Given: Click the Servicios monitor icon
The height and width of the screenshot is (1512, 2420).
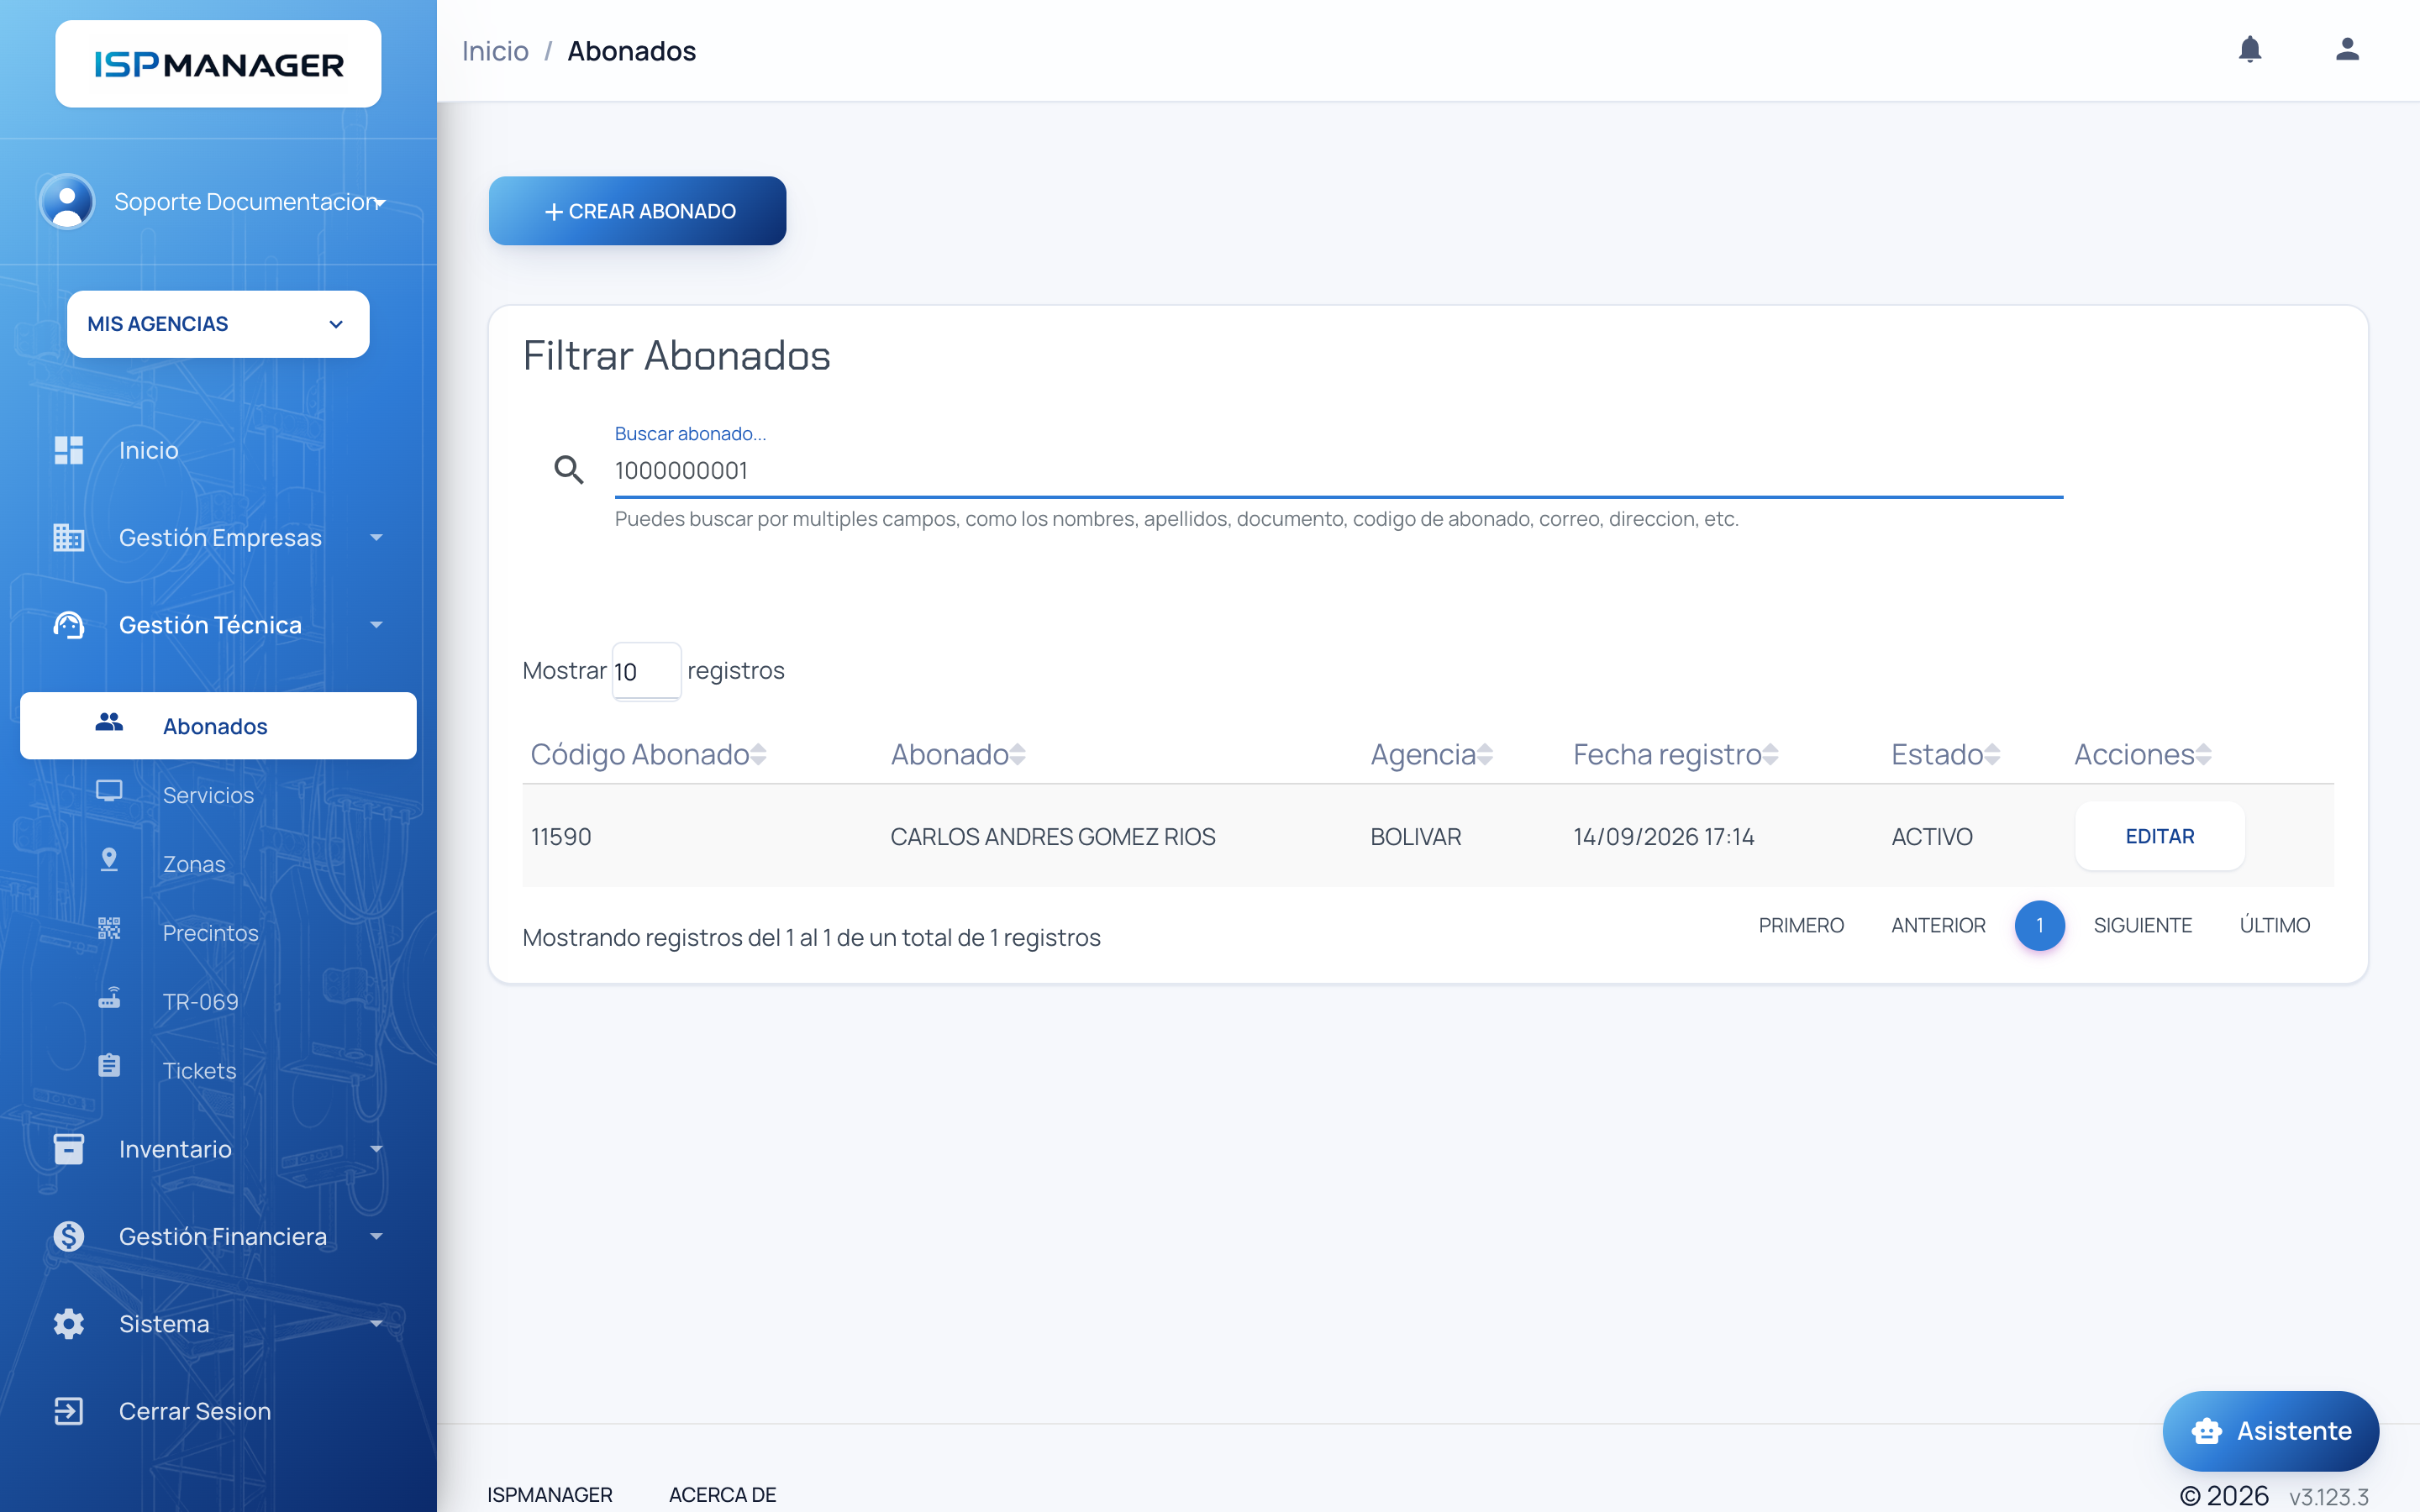Looking at the screenshot, I should point(109,791).
